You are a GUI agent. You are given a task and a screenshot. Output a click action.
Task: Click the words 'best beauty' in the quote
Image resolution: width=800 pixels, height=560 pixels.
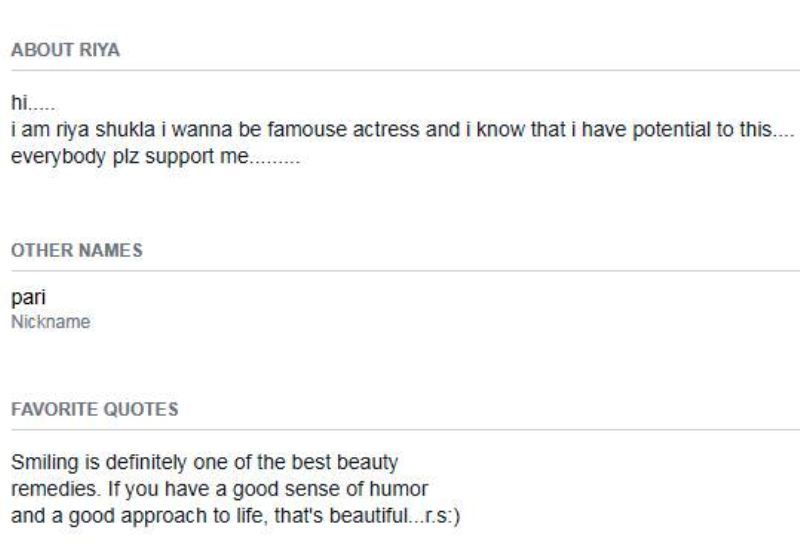point(344,463)
